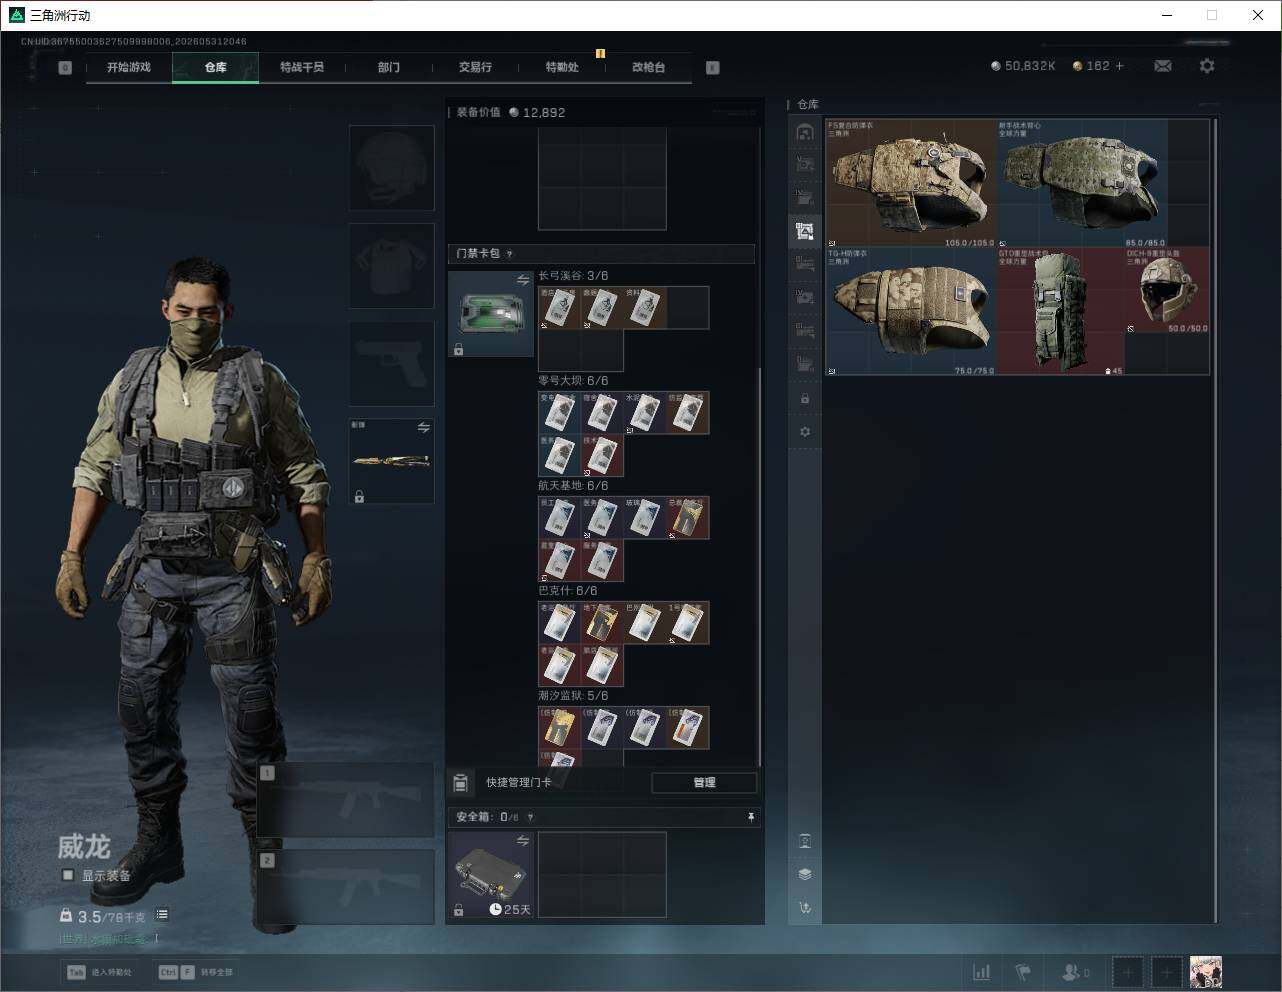Screen dimensions: 1282x992
Task: Enable the 显示装备 checkbox
Action: 68,875
